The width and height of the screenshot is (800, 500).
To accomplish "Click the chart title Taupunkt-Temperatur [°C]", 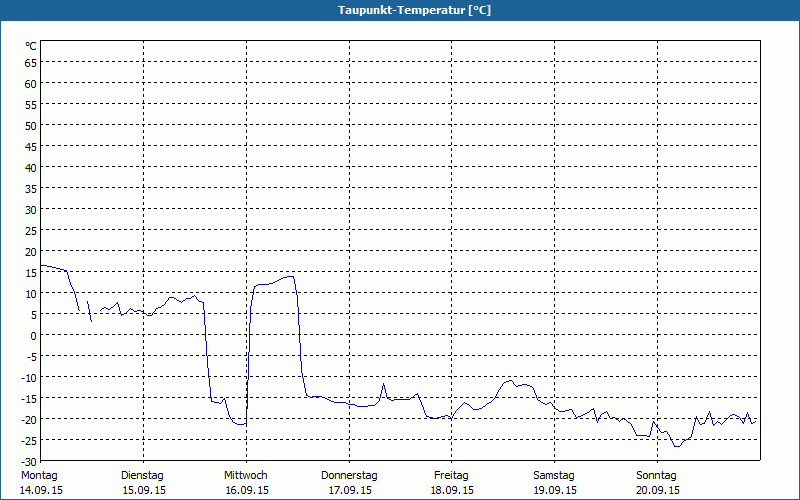I will tap(414, 10).
